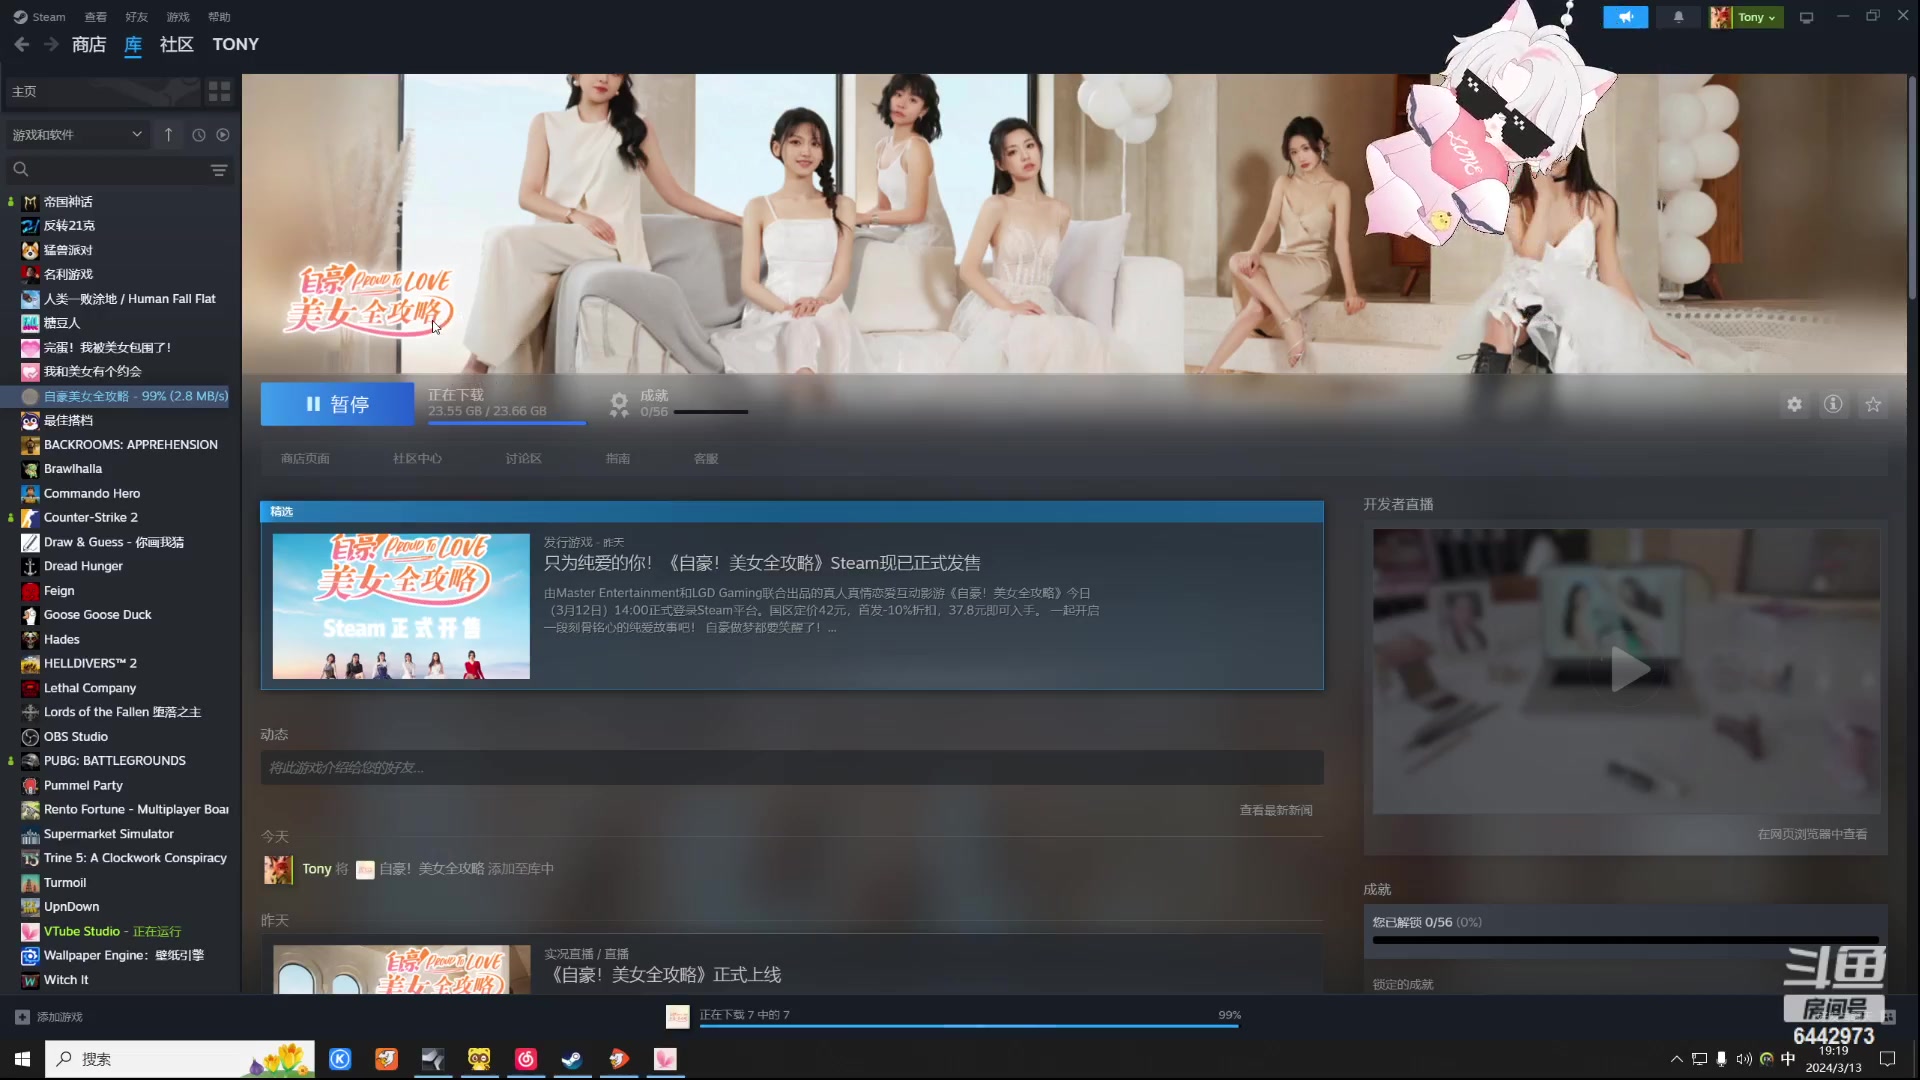Open the 游戏 menu
Screen dimensions: 1920x1080
tap(178, 17)
